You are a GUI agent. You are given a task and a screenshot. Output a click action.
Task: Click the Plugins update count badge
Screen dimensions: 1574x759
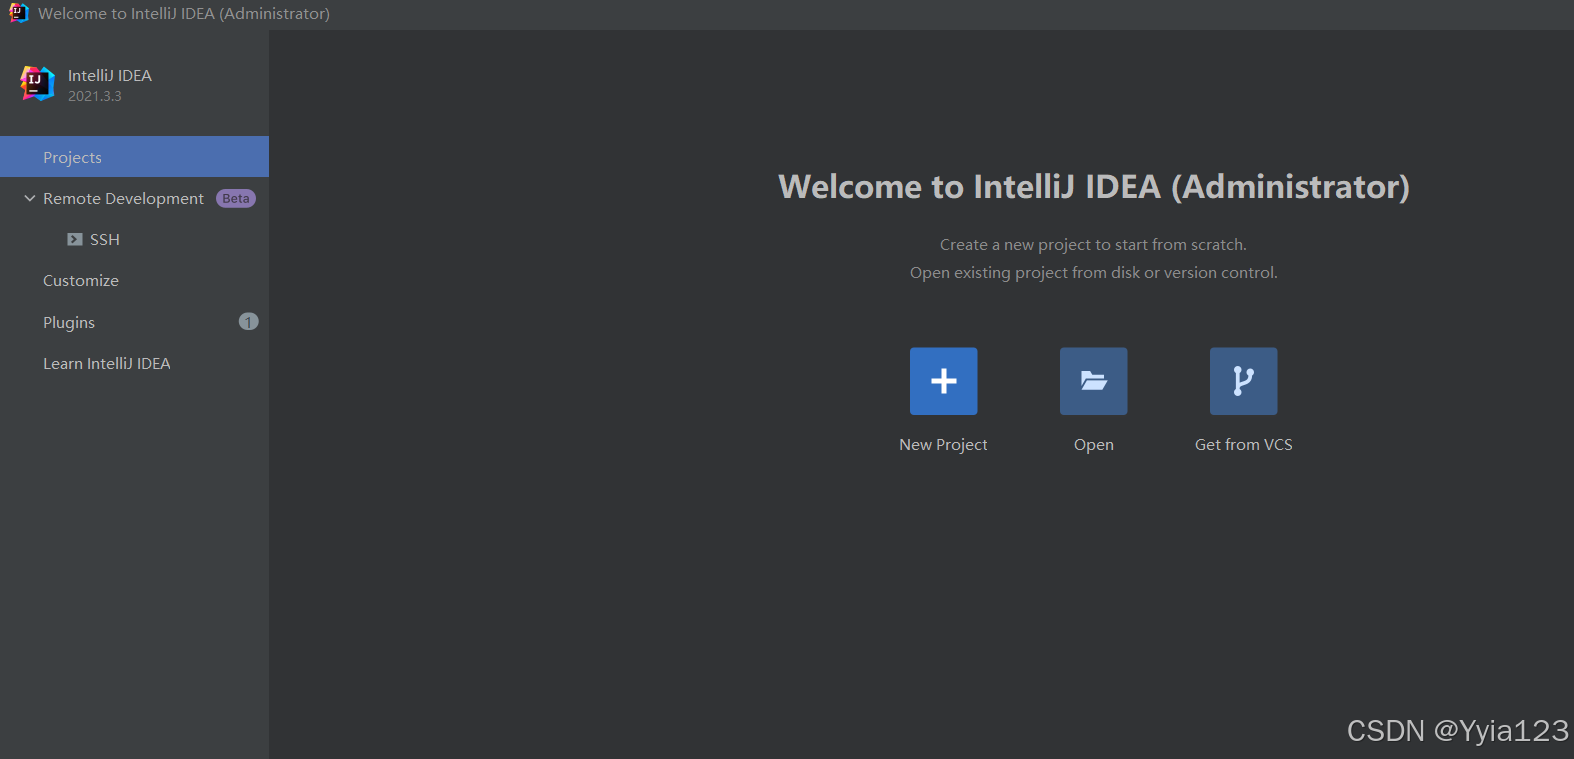click(248, 322)
